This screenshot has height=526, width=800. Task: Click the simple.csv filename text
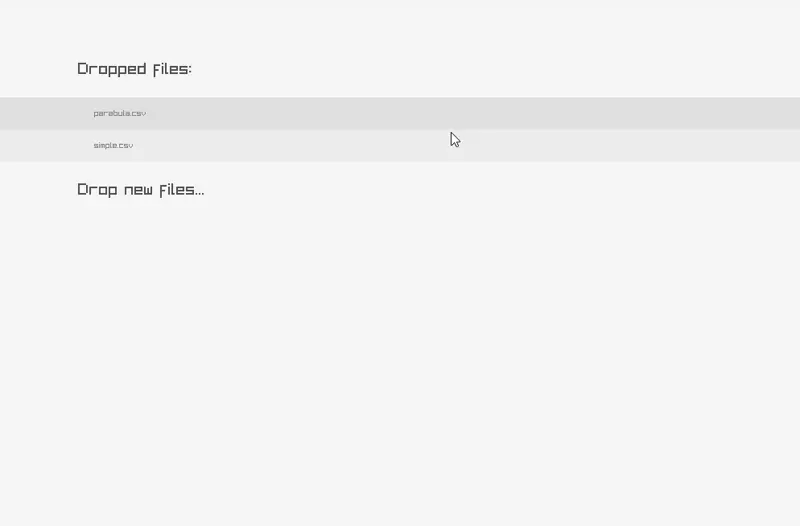pyautogui.click(x=113, y=145)
